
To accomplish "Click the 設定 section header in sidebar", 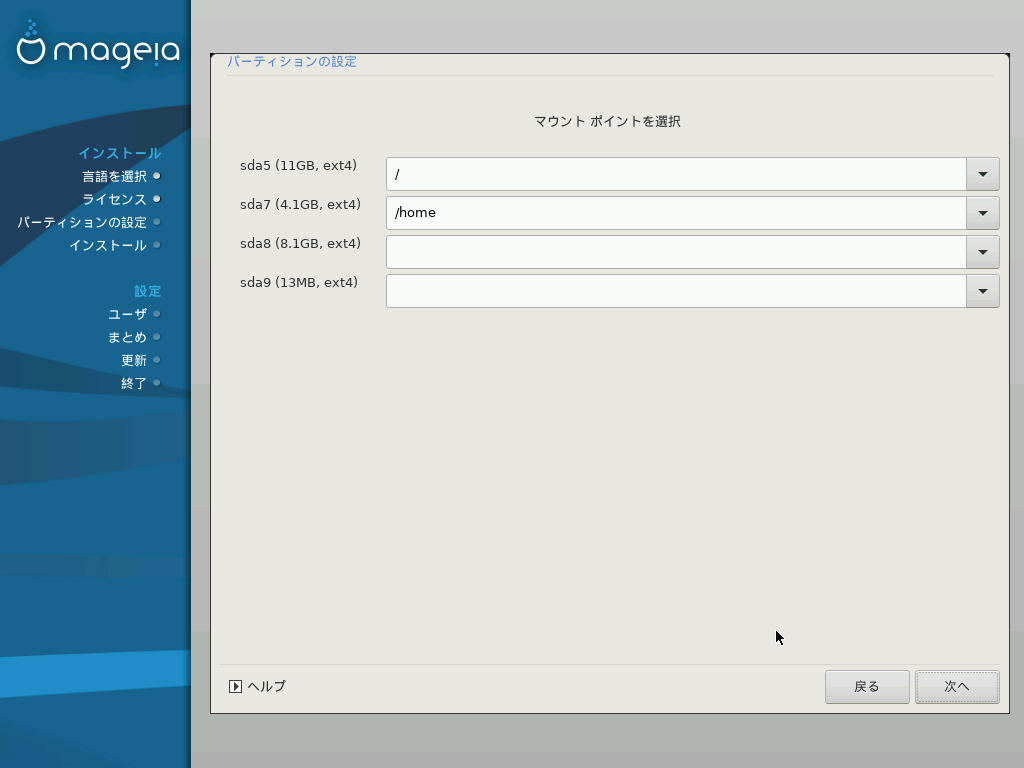I will click(148, 291).
